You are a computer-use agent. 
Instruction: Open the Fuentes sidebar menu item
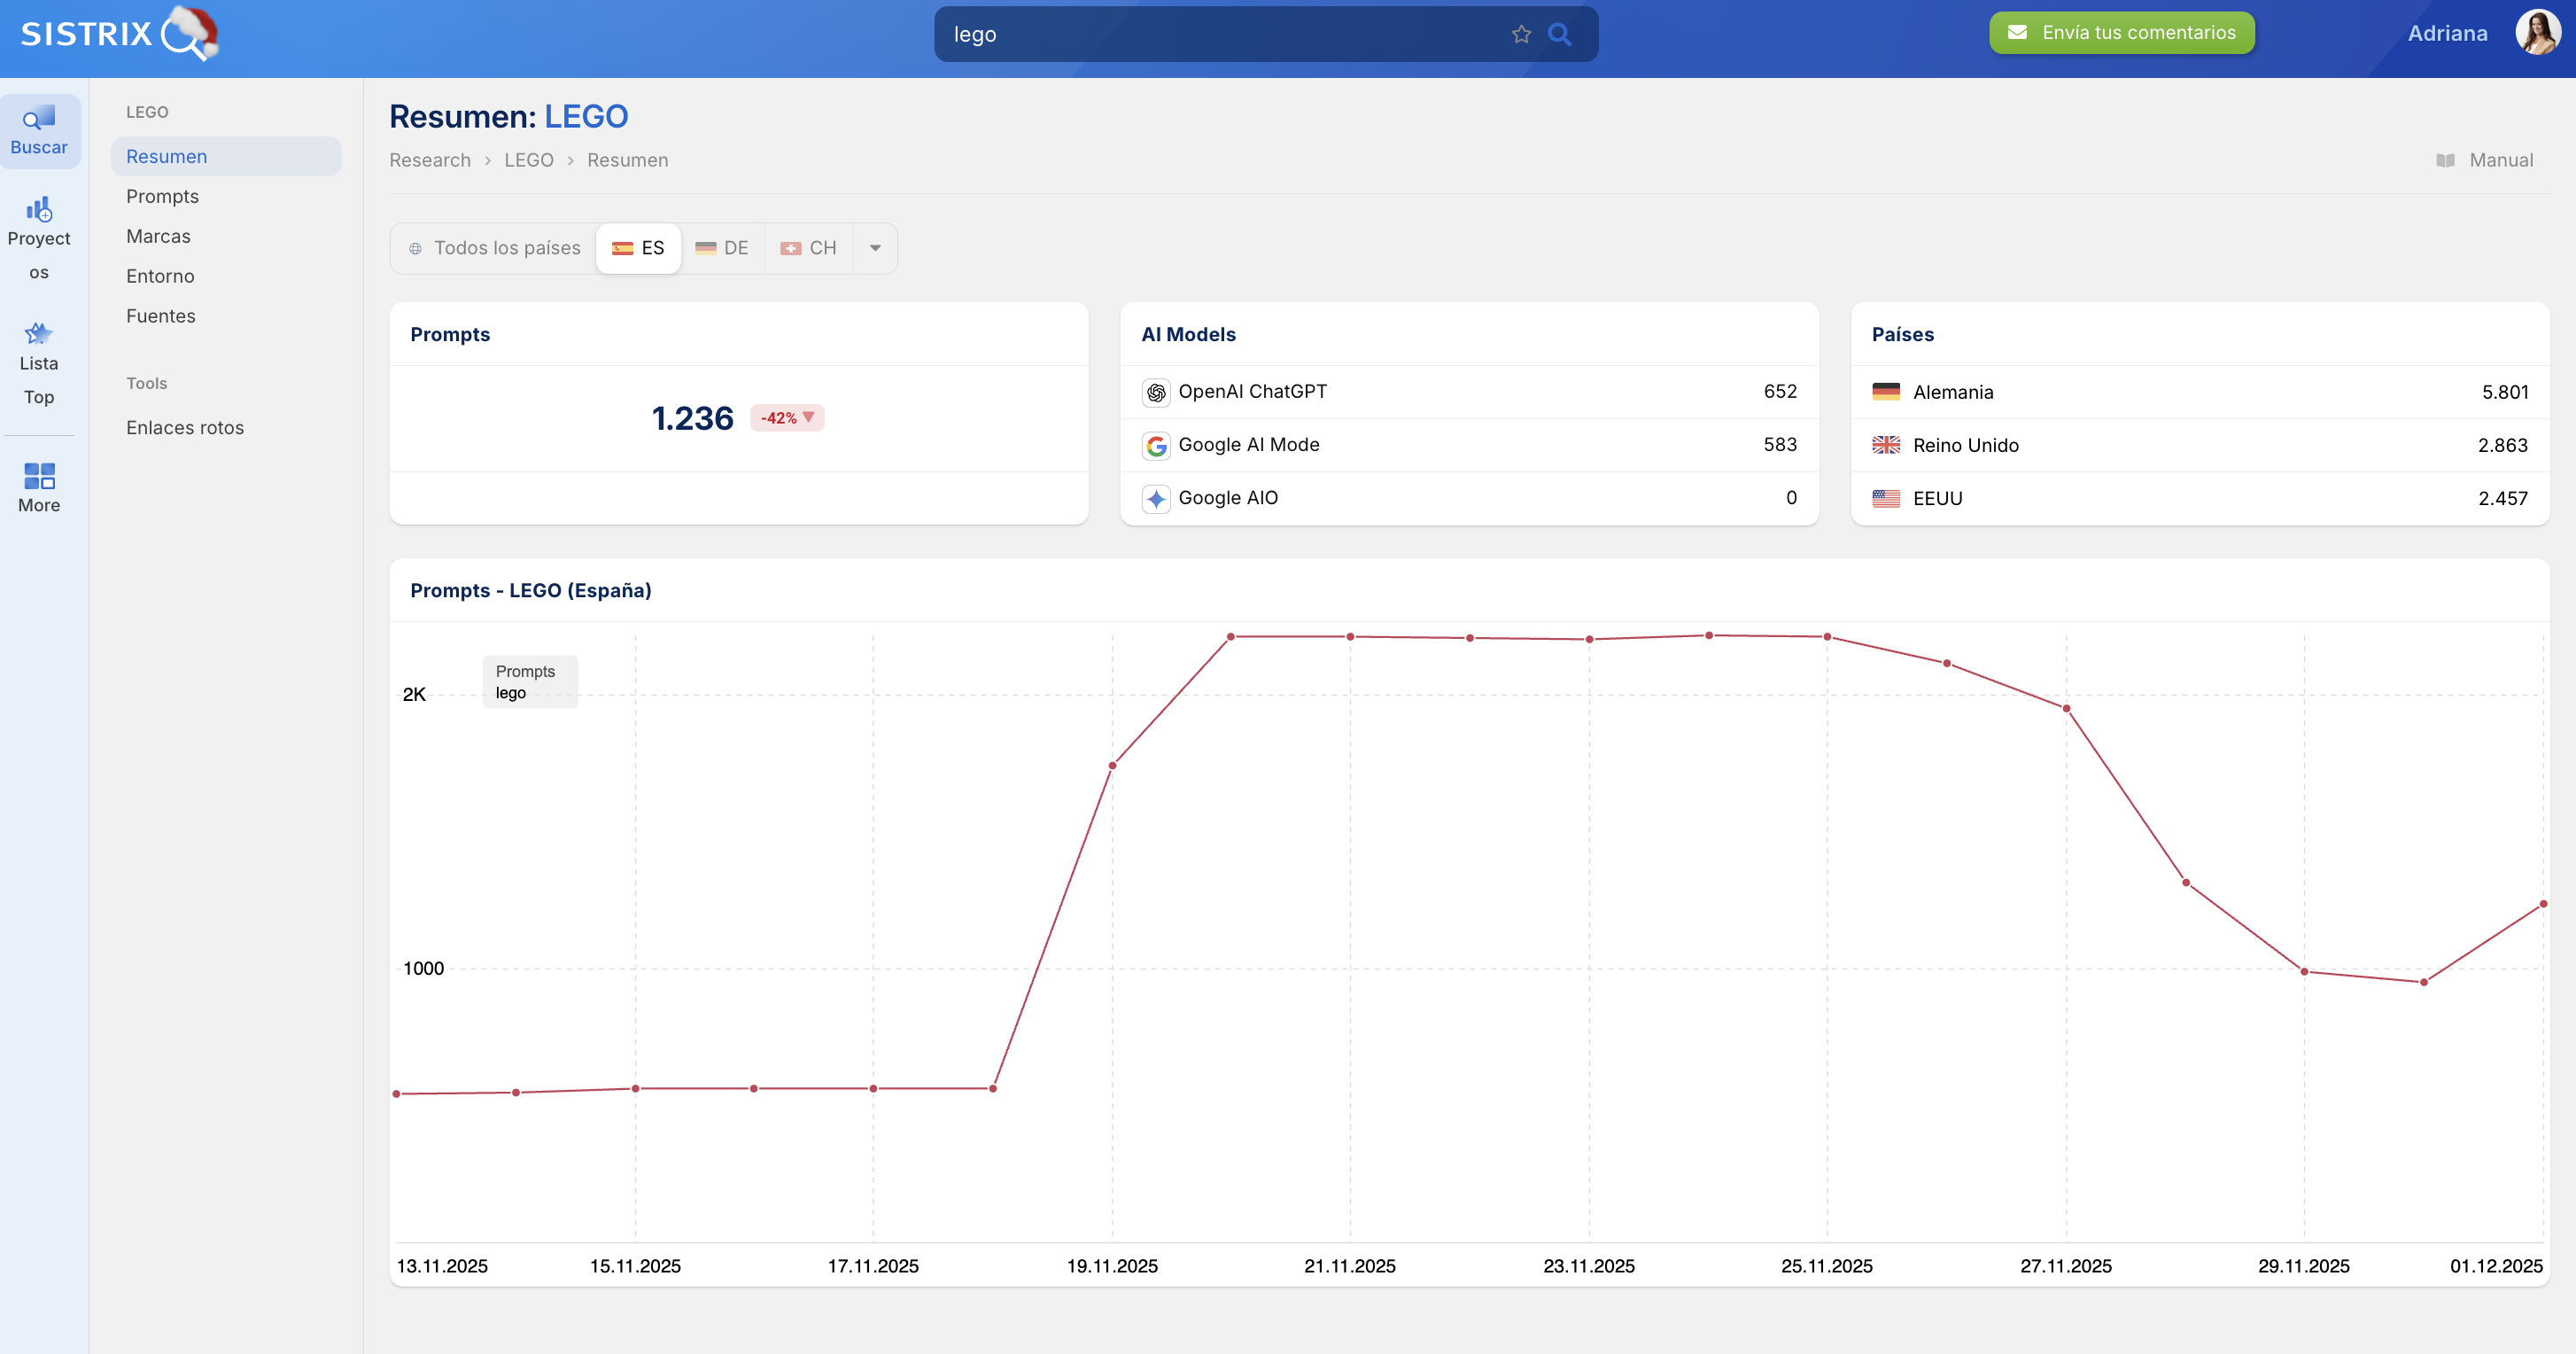tap(160, 316)
